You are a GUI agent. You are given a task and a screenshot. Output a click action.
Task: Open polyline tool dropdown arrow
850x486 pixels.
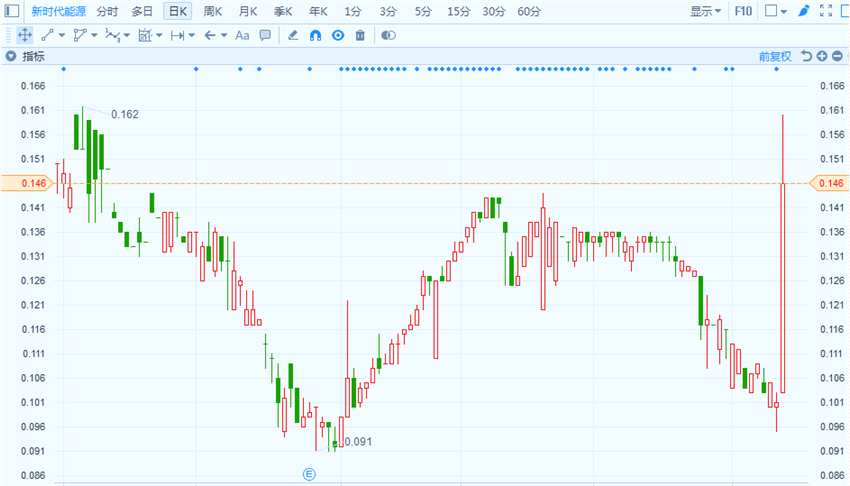click(x=94, y=36)
